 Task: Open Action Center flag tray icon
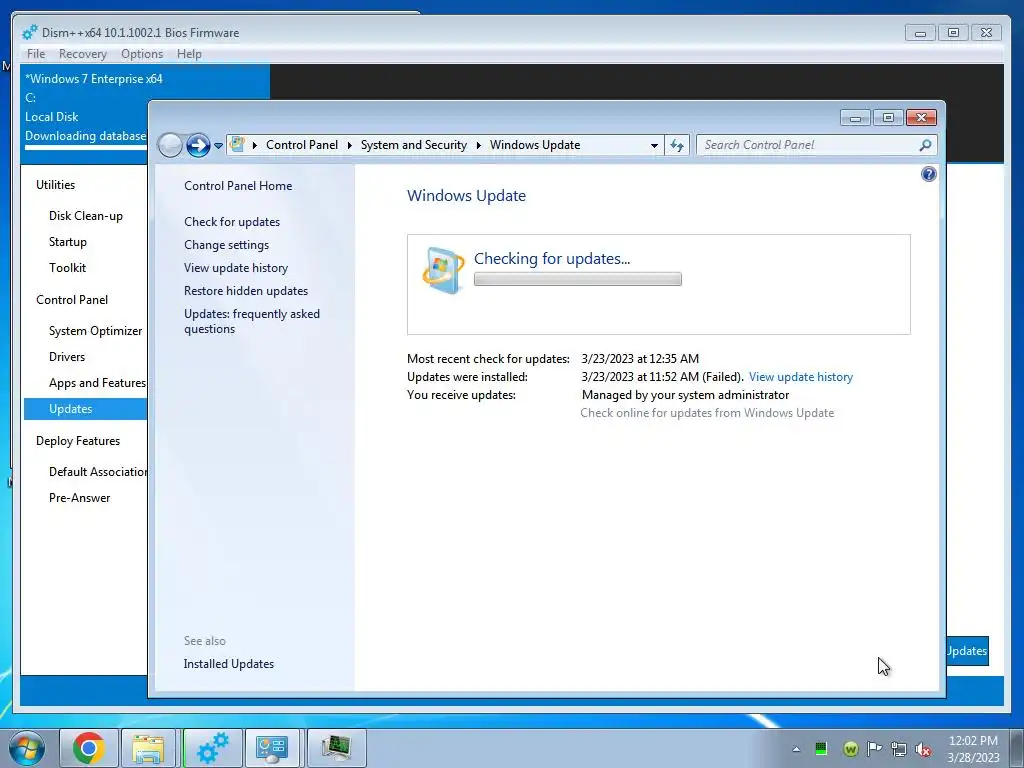click(874, 748)
